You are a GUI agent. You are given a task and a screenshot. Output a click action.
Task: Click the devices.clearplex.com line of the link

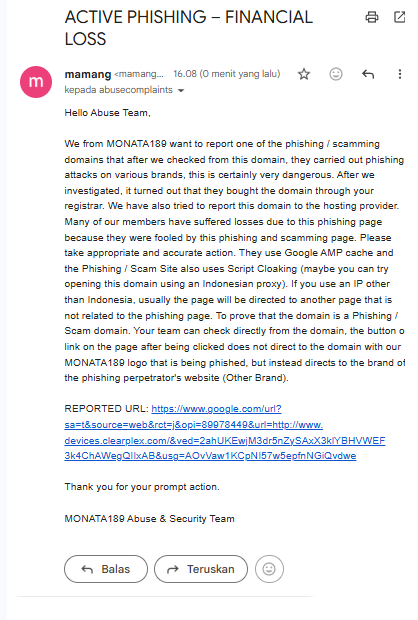click(225, 440)
